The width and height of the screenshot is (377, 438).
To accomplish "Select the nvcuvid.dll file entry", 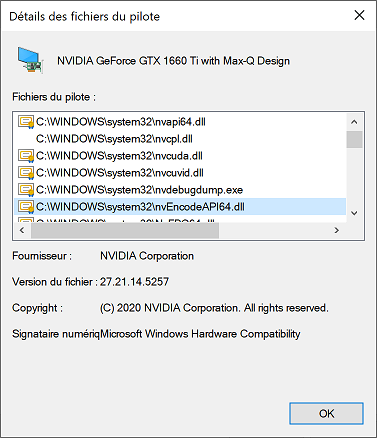I will coord(120,173).
